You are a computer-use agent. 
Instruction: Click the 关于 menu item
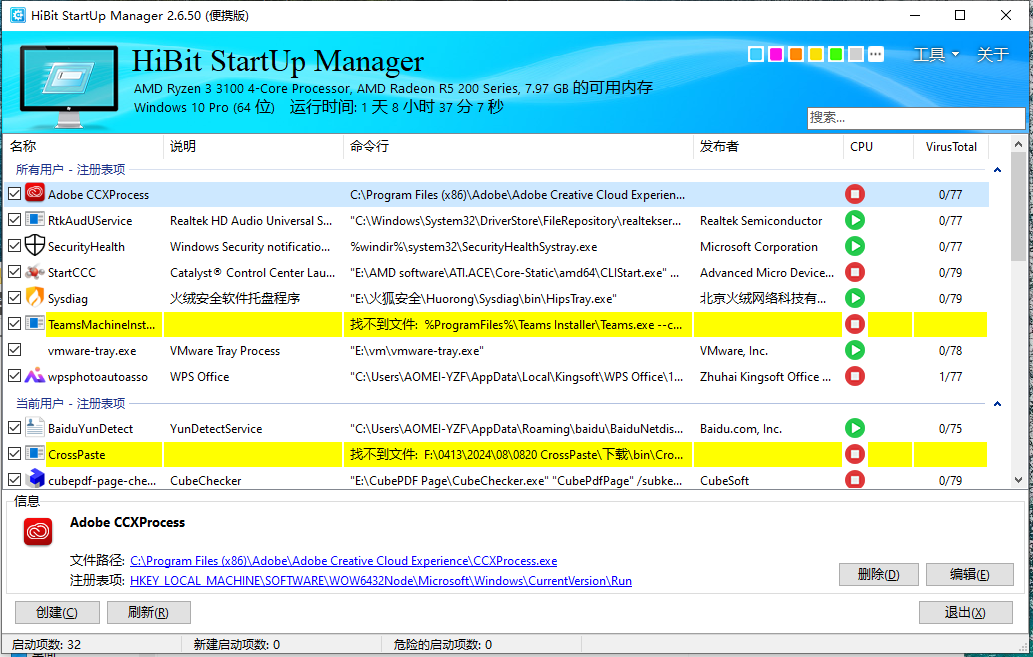pyautogui.click(x=992, y=54)
